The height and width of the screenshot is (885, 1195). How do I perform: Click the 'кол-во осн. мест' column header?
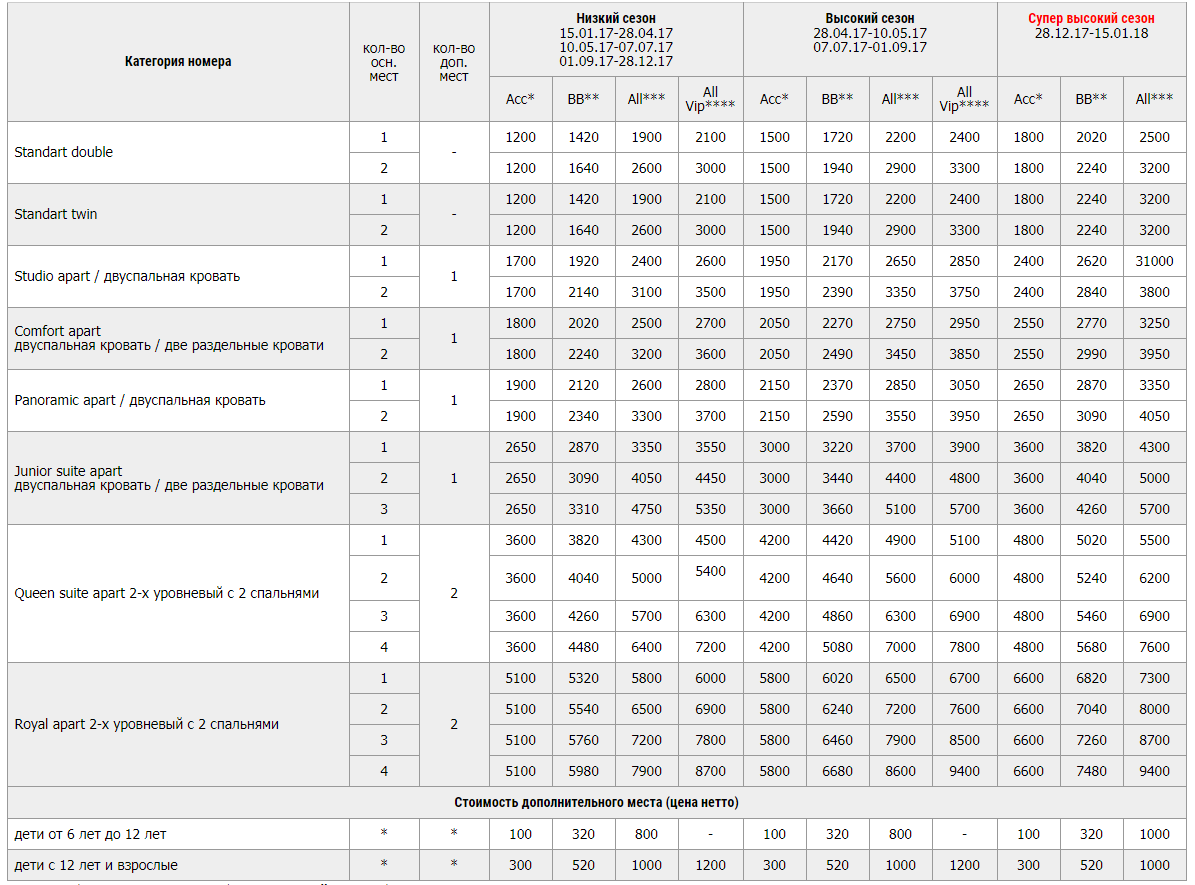coord(384,62)
